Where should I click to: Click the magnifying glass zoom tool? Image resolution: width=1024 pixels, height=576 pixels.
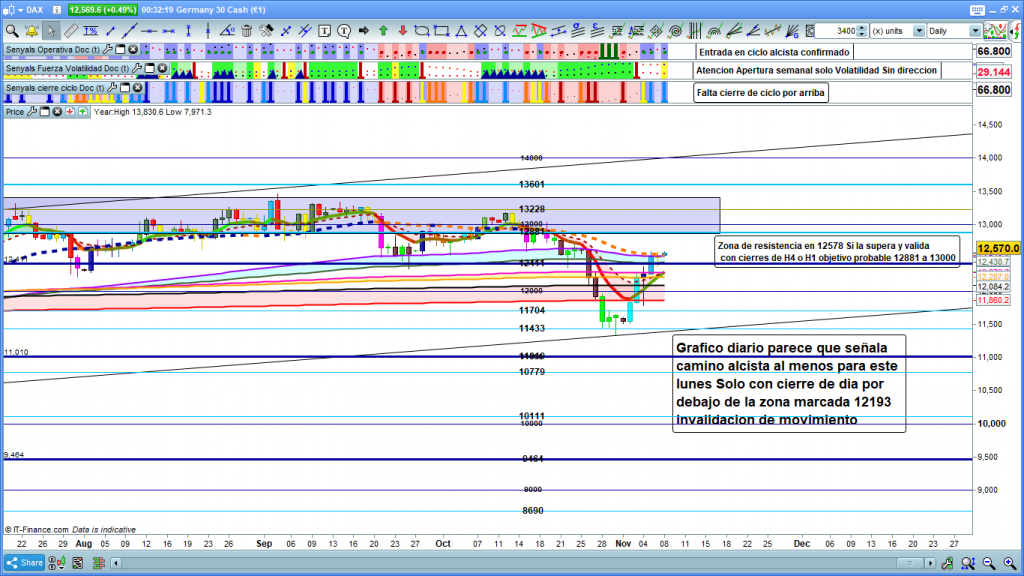[x=12, y=31]
